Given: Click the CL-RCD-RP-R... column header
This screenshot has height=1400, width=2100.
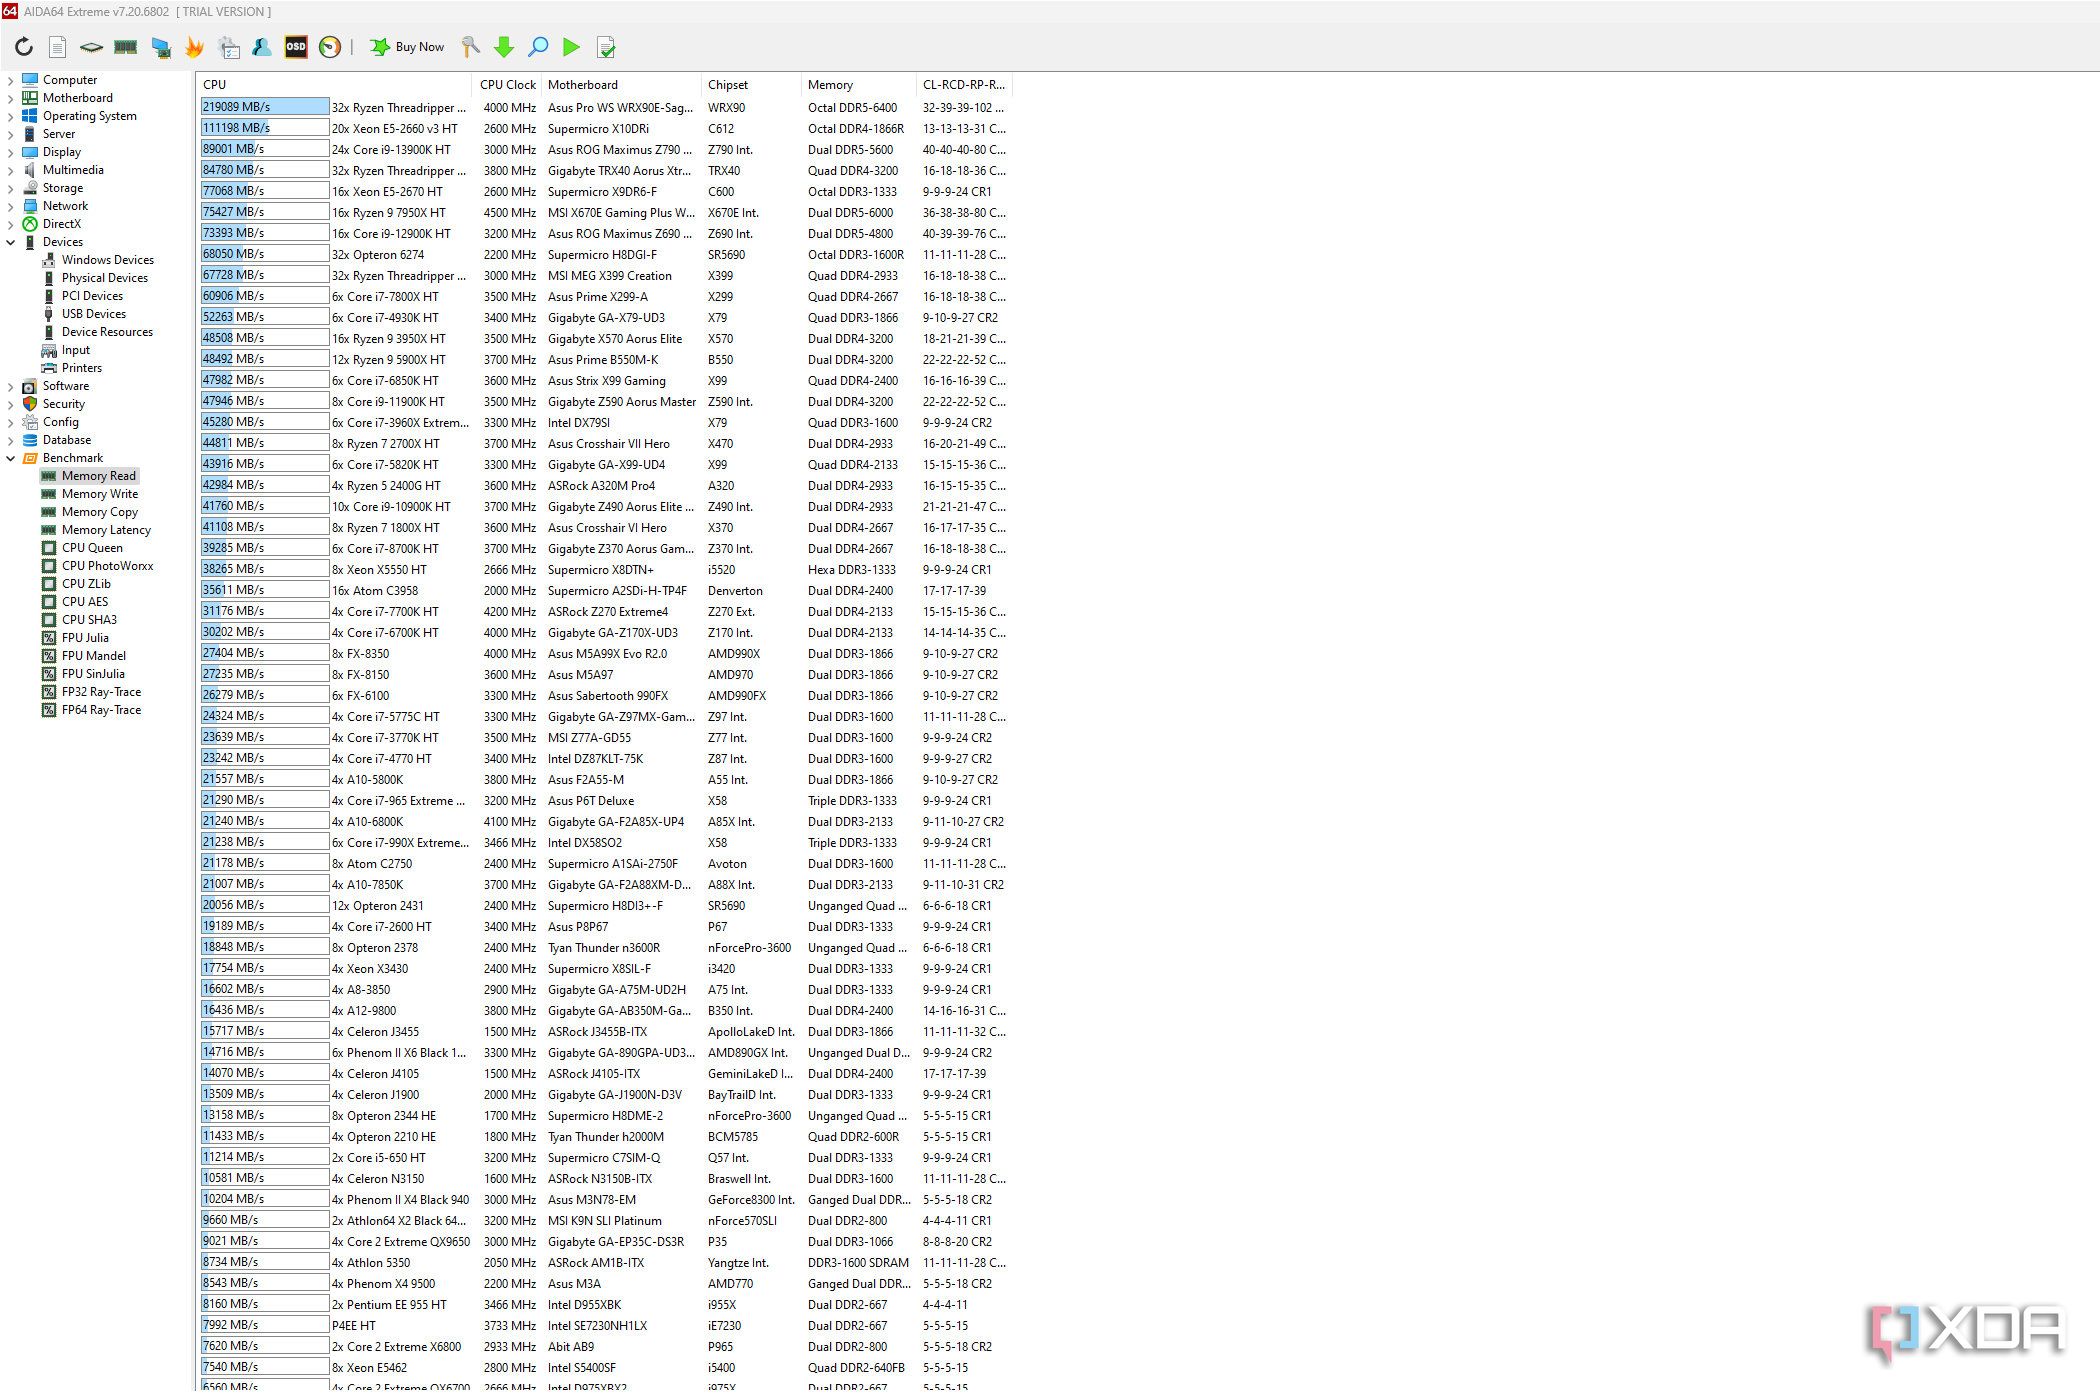Looking at the screenshot, I should click(964, 85).
